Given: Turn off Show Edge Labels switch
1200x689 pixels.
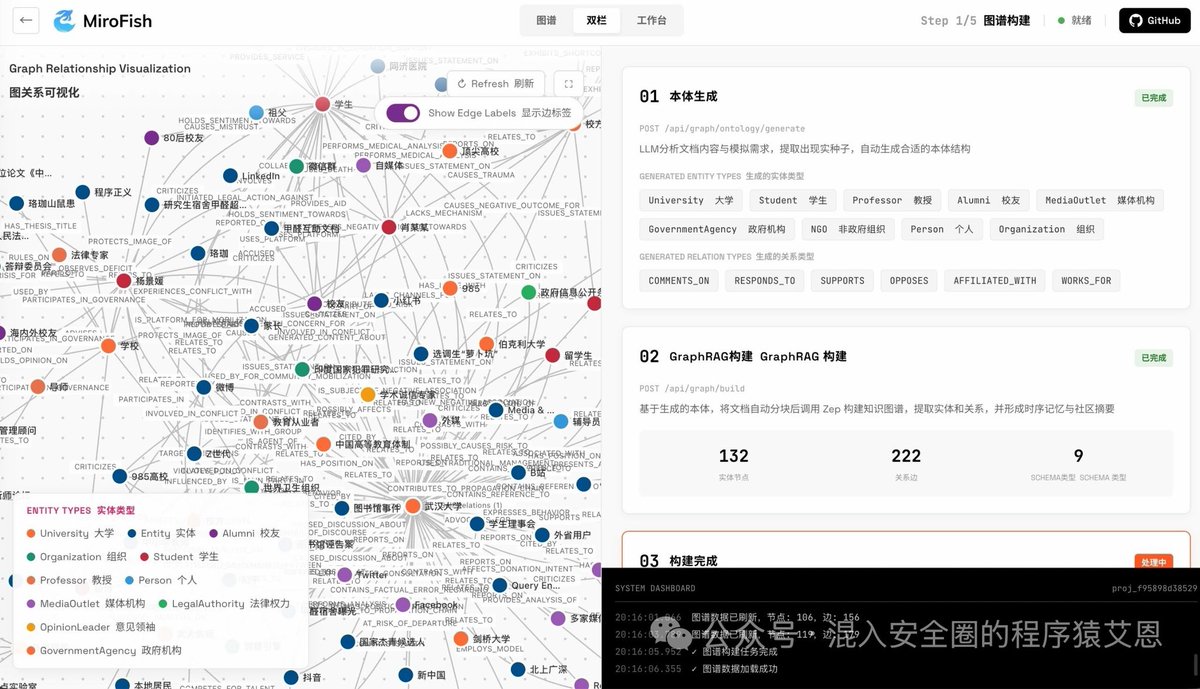Looking at the screenshot, I should (403, 113).
